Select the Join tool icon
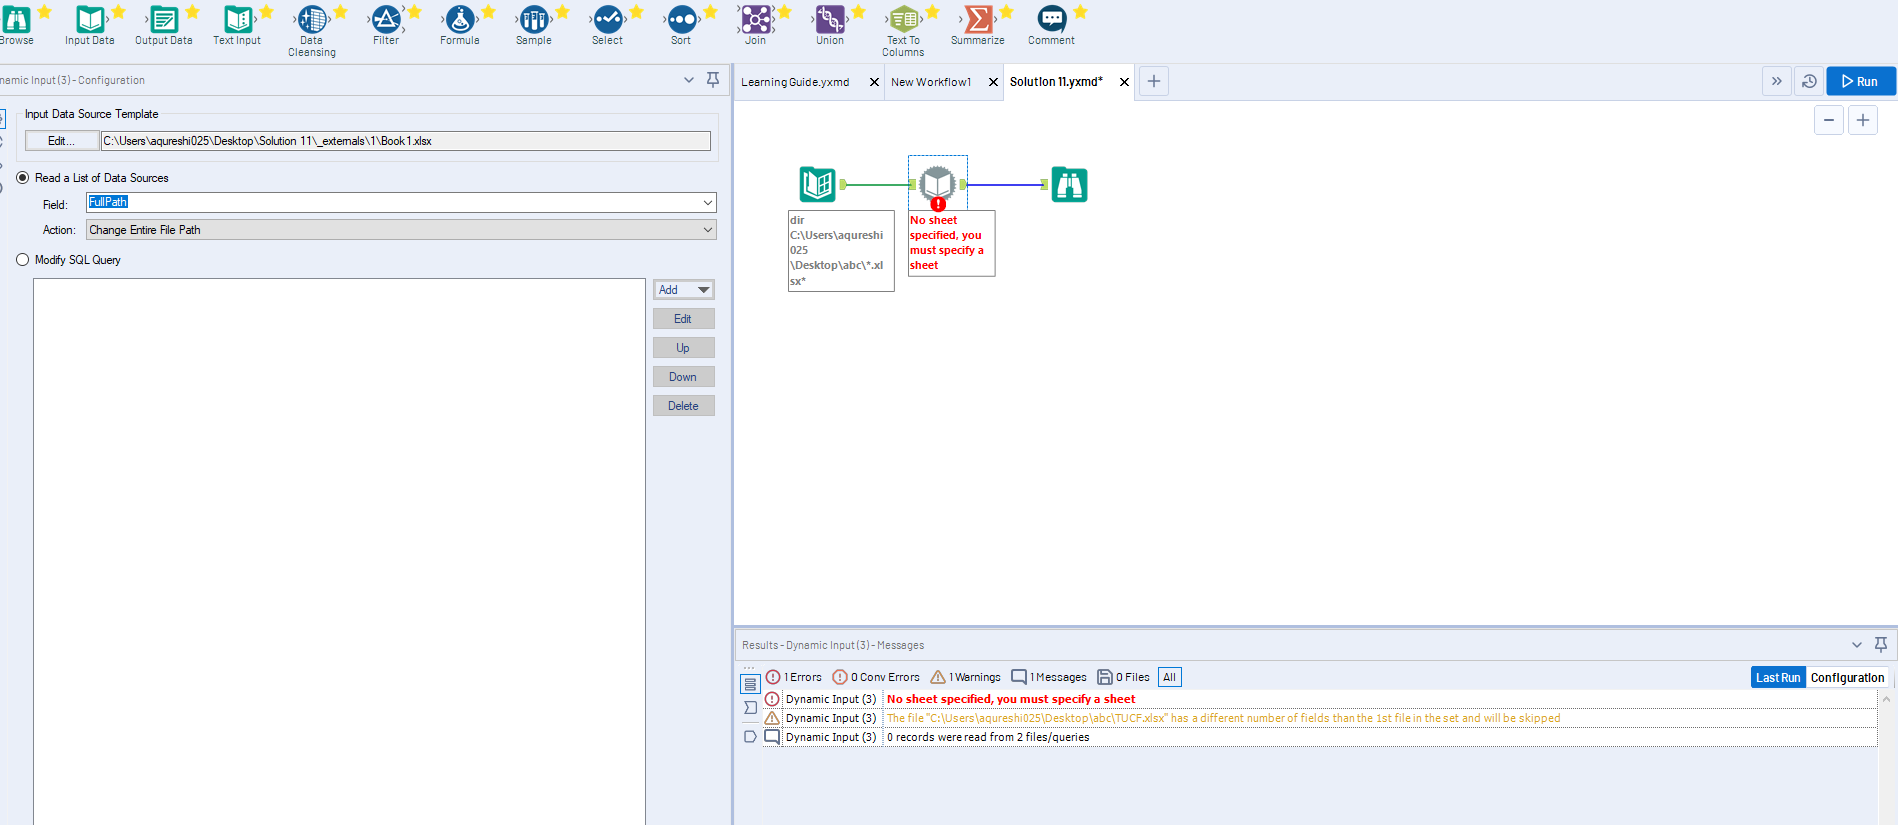This screenshot has width=1898, height=825. pyautogui.click(x=756, y=19)
